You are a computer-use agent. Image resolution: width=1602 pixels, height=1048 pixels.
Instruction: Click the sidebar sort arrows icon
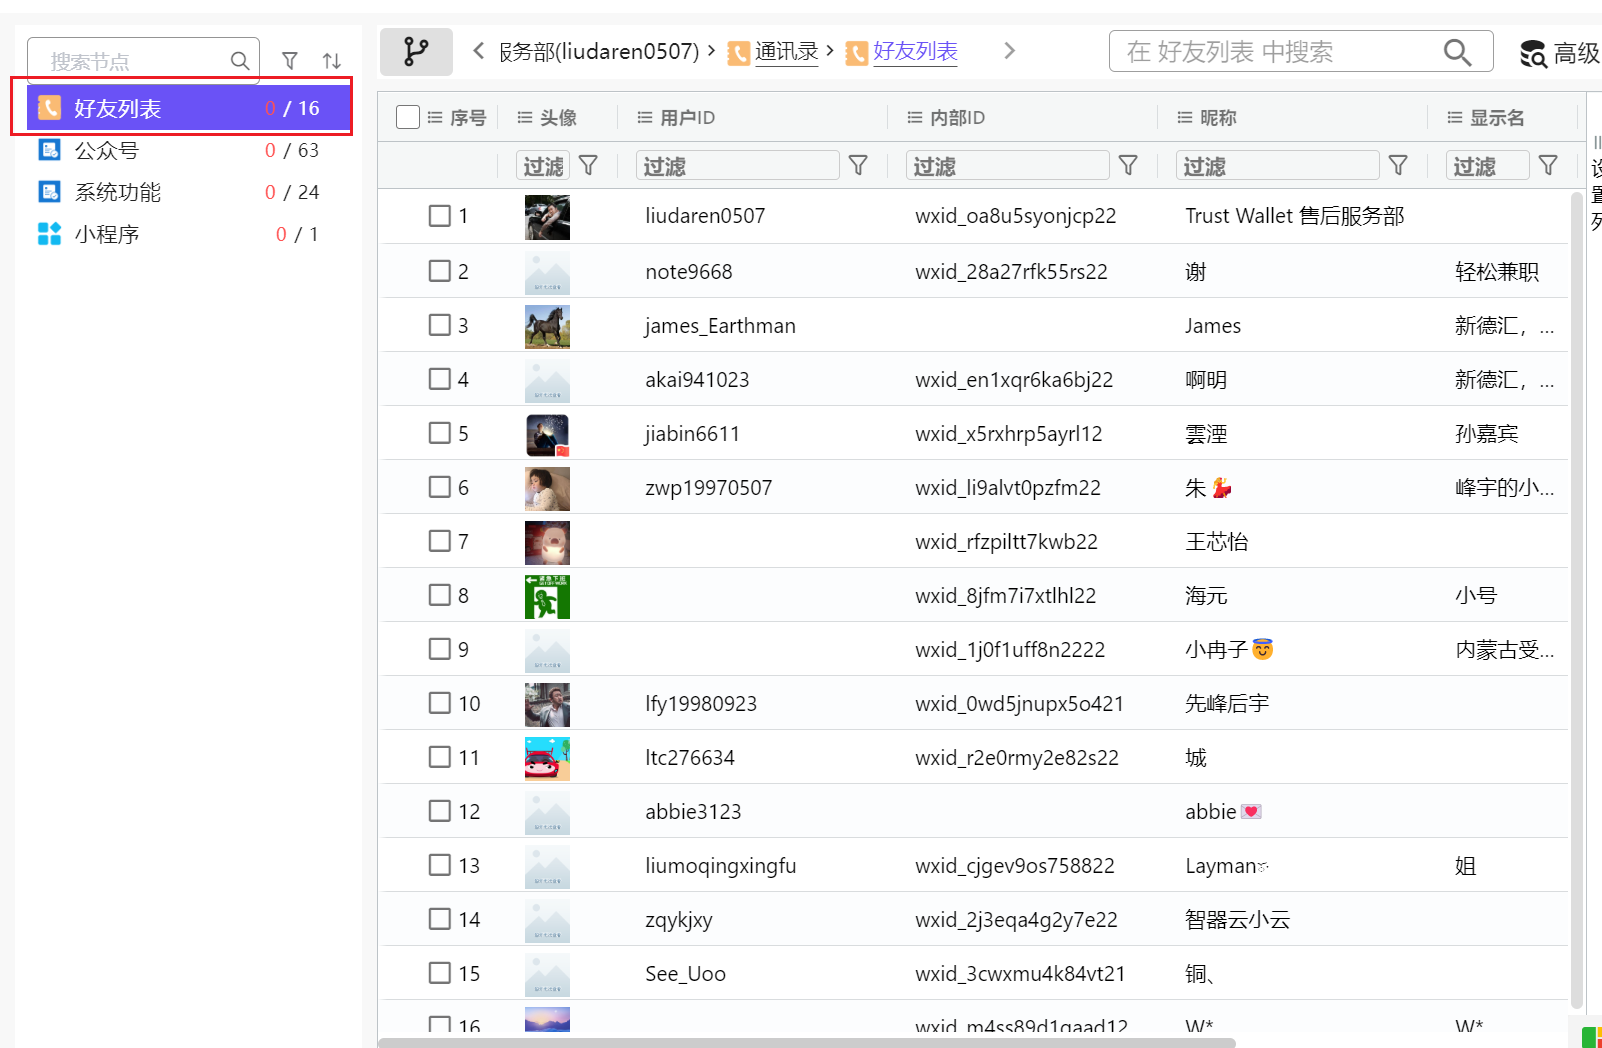pos(332,61)
